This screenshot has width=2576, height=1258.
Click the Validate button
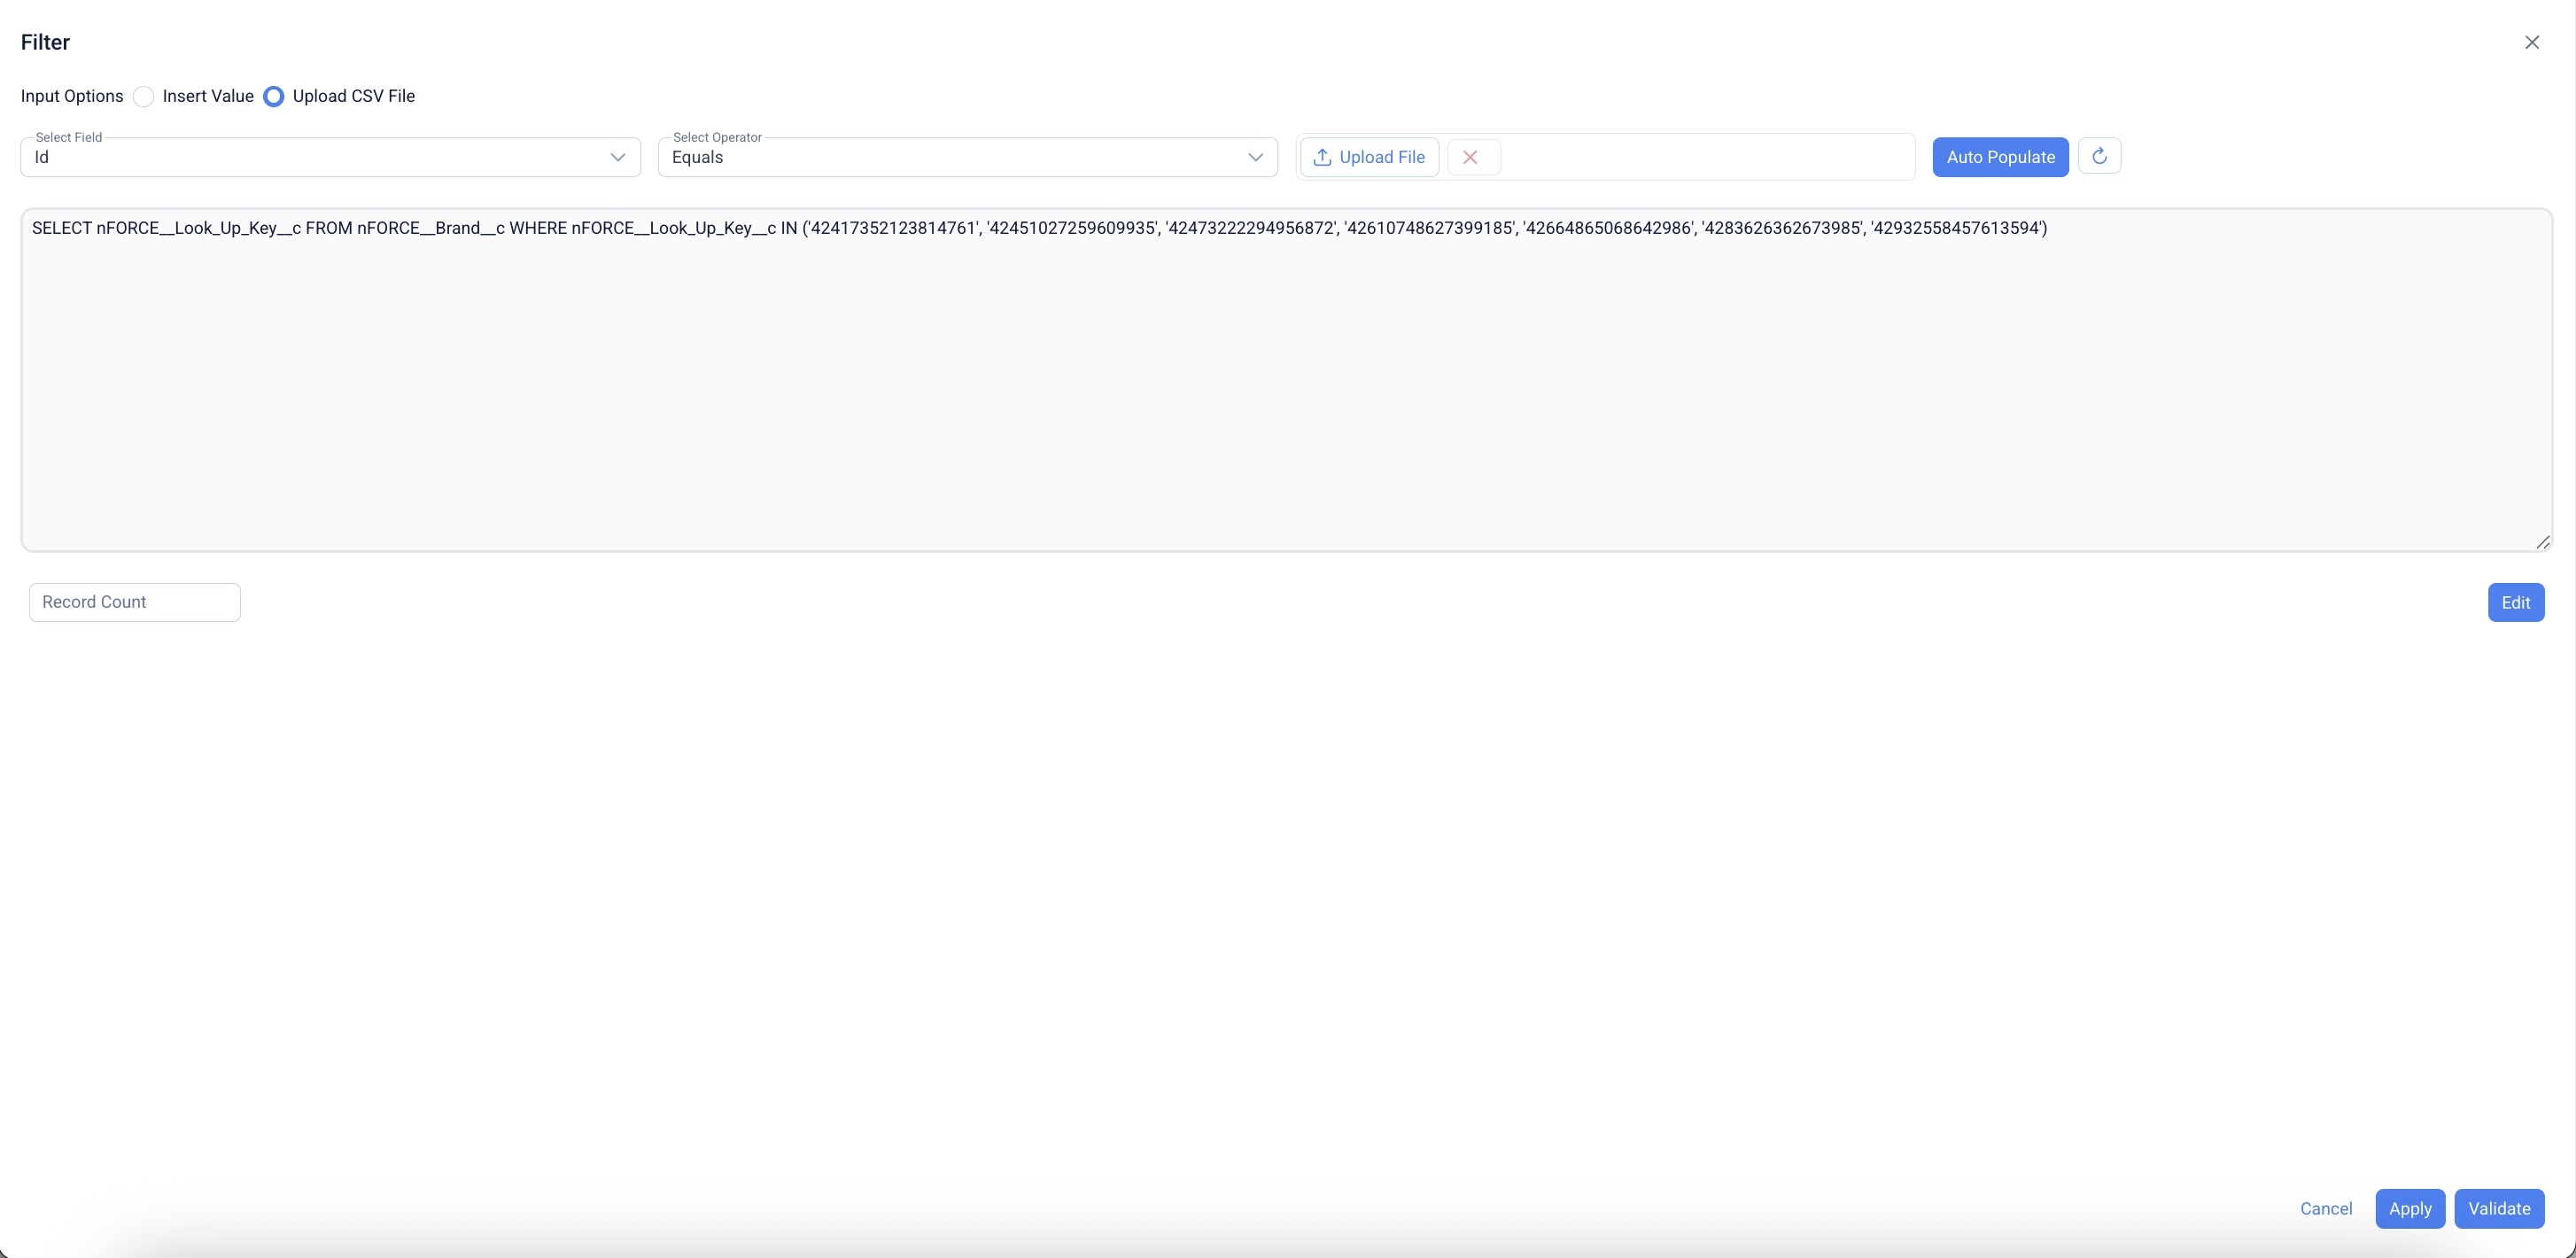click(x=2498, y=1208)
